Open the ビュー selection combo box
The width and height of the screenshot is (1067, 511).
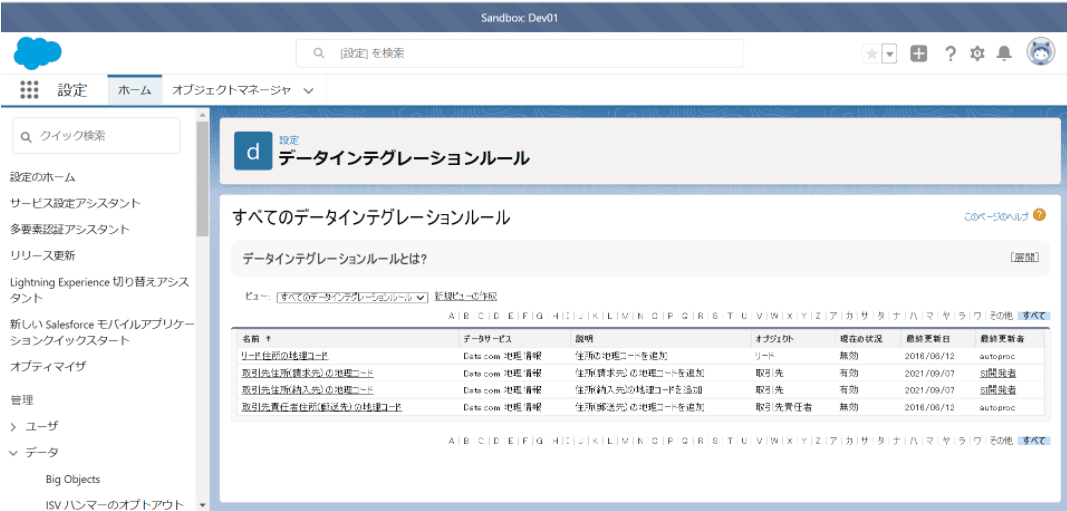(352, 297)
